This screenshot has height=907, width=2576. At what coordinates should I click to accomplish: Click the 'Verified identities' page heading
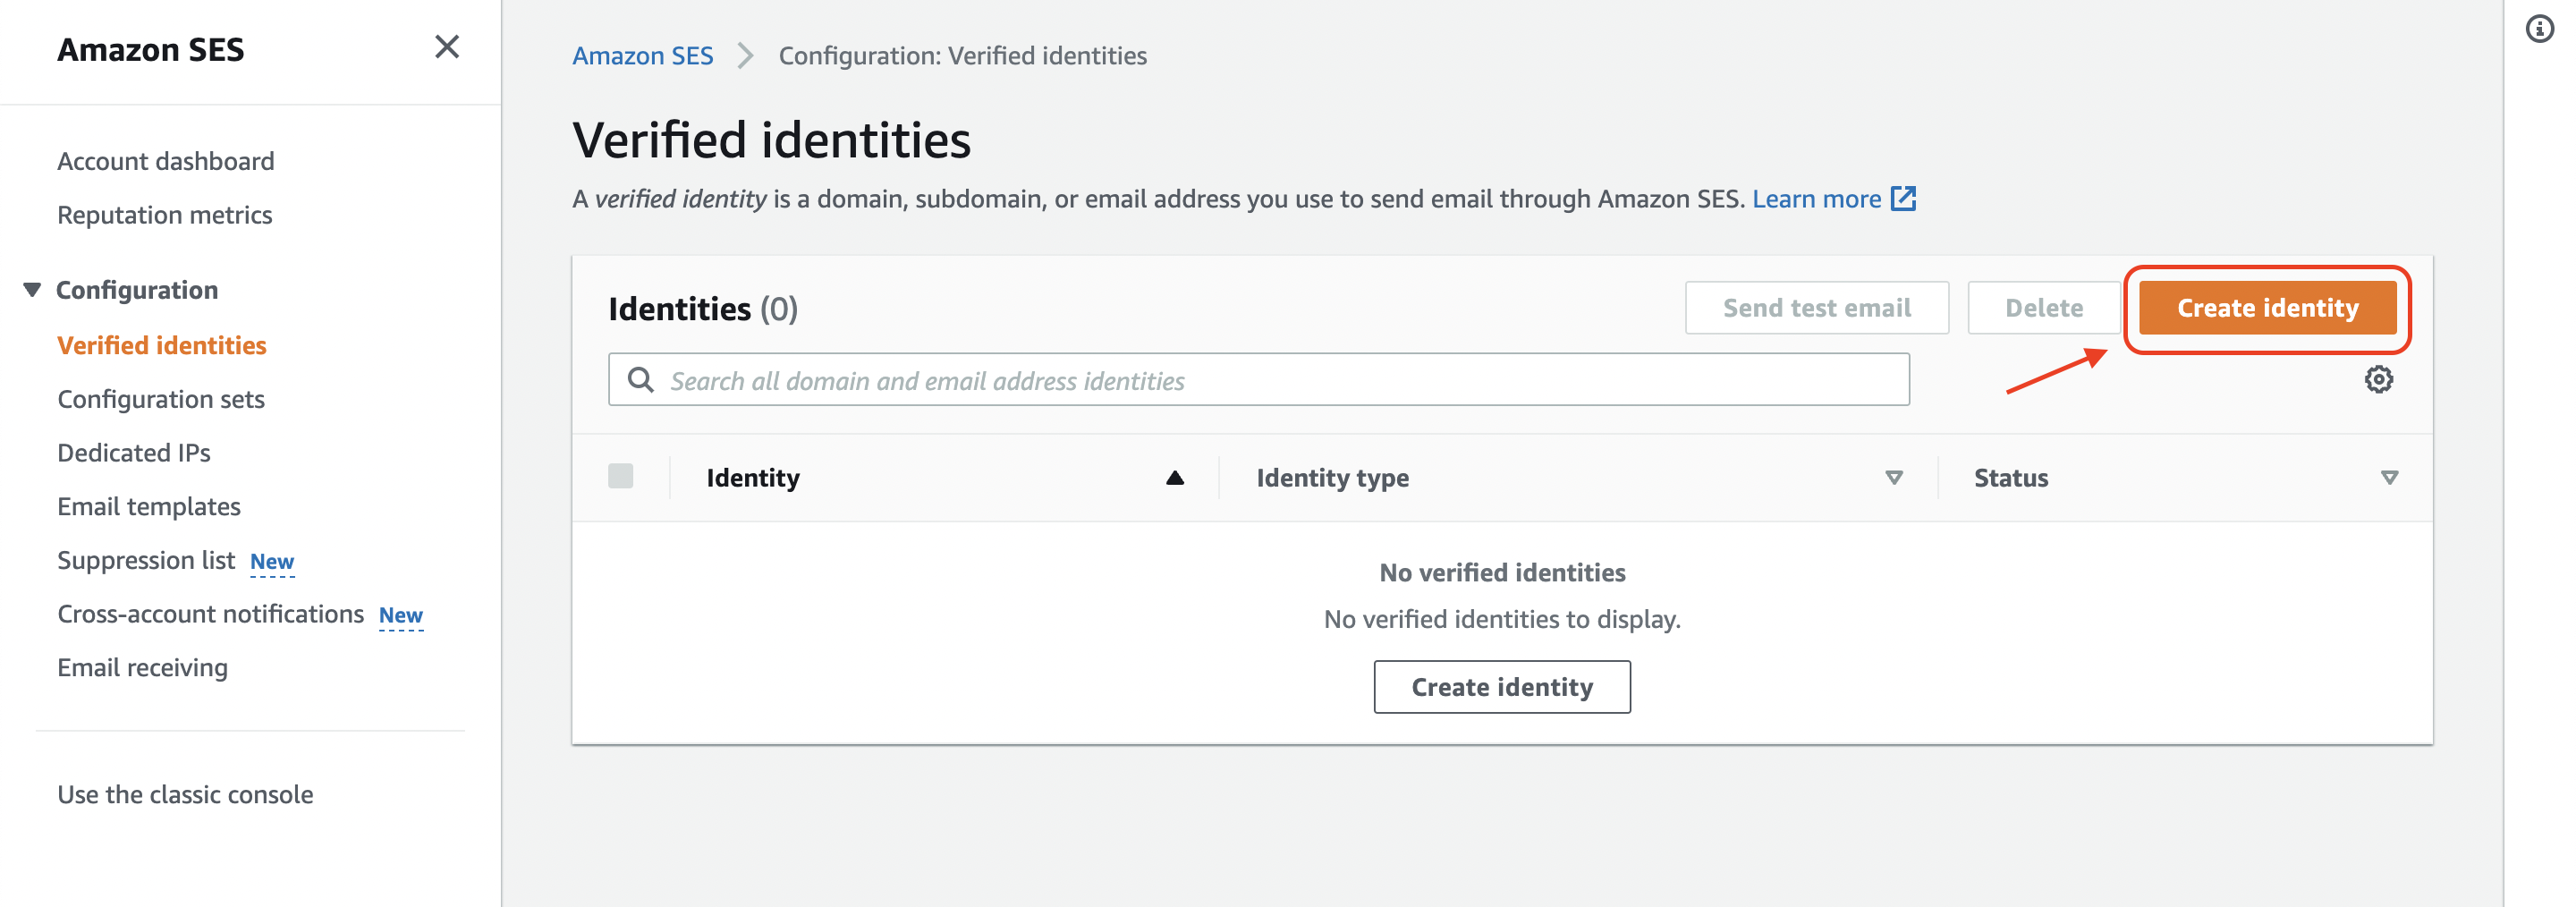771,139
